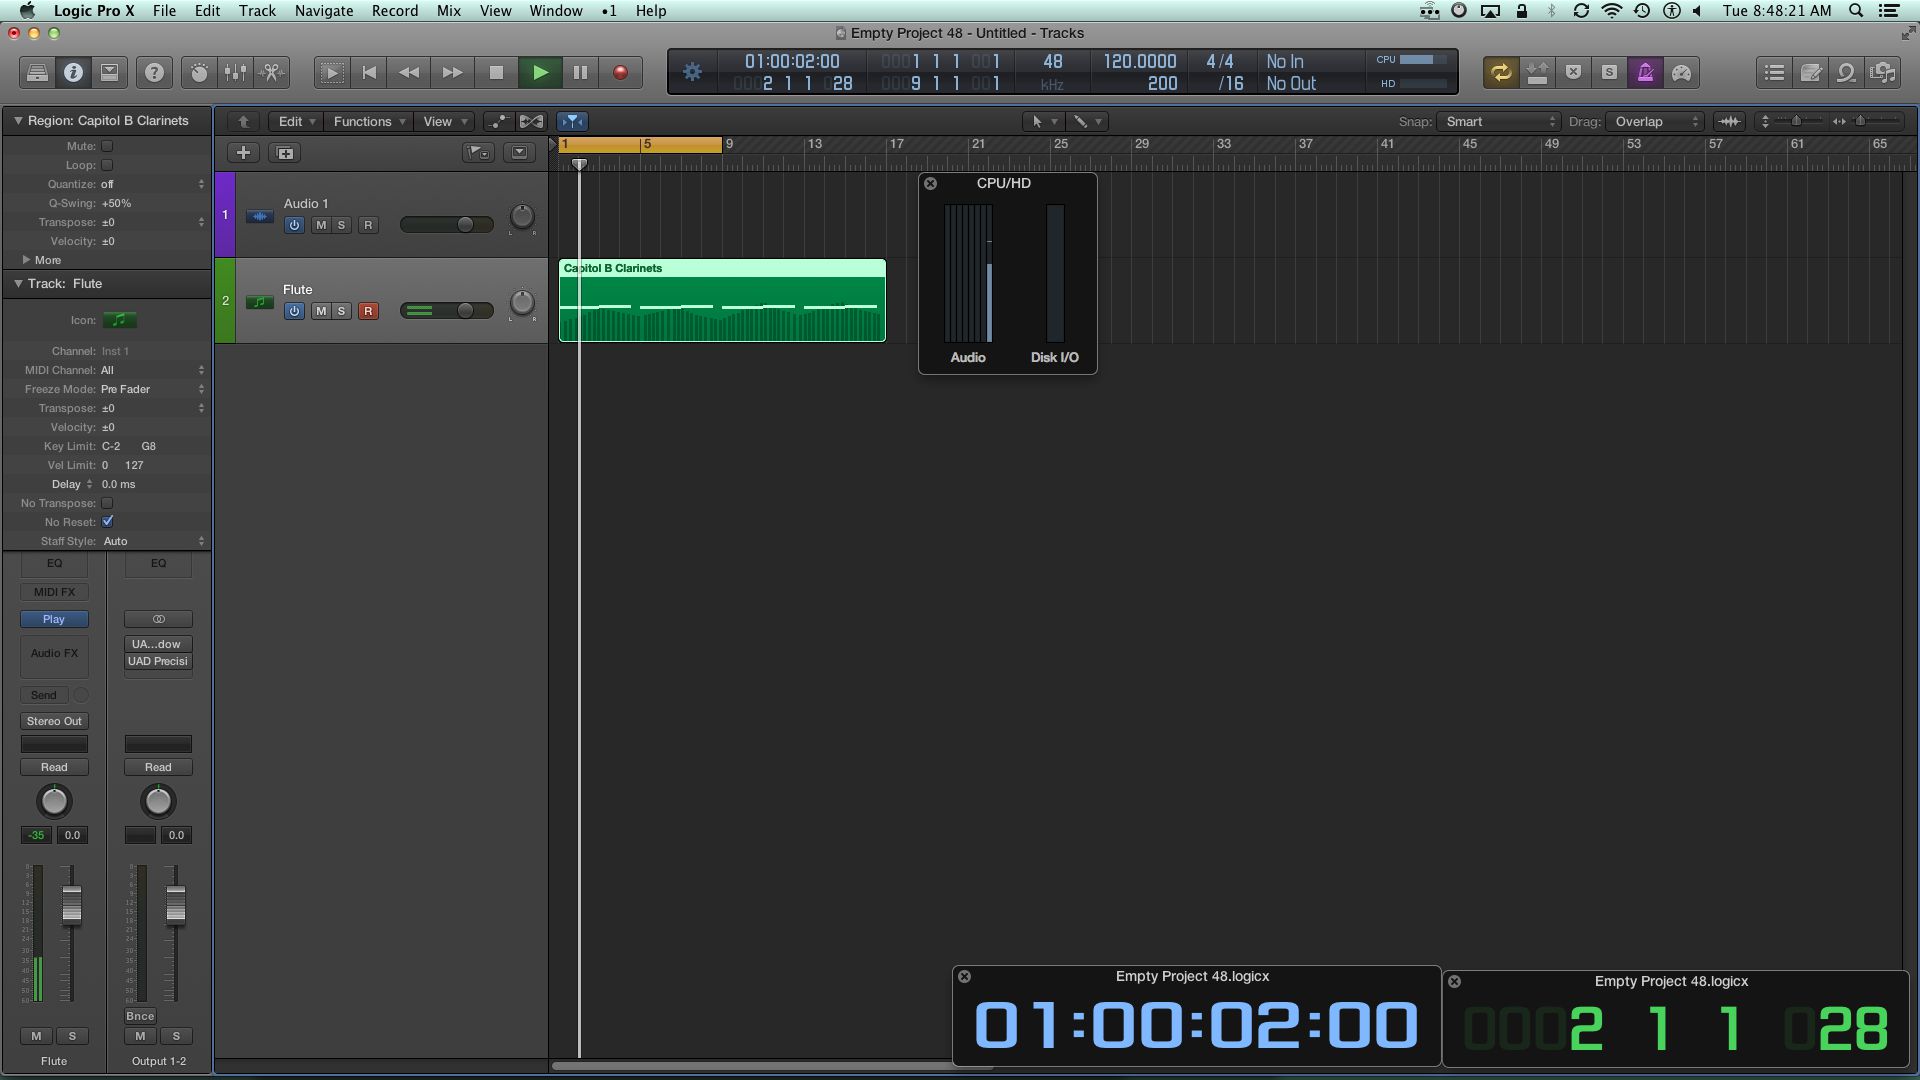Screen dimensions: 1920x1080
Task: Solo the Flute track
Action: click(341, 311)
